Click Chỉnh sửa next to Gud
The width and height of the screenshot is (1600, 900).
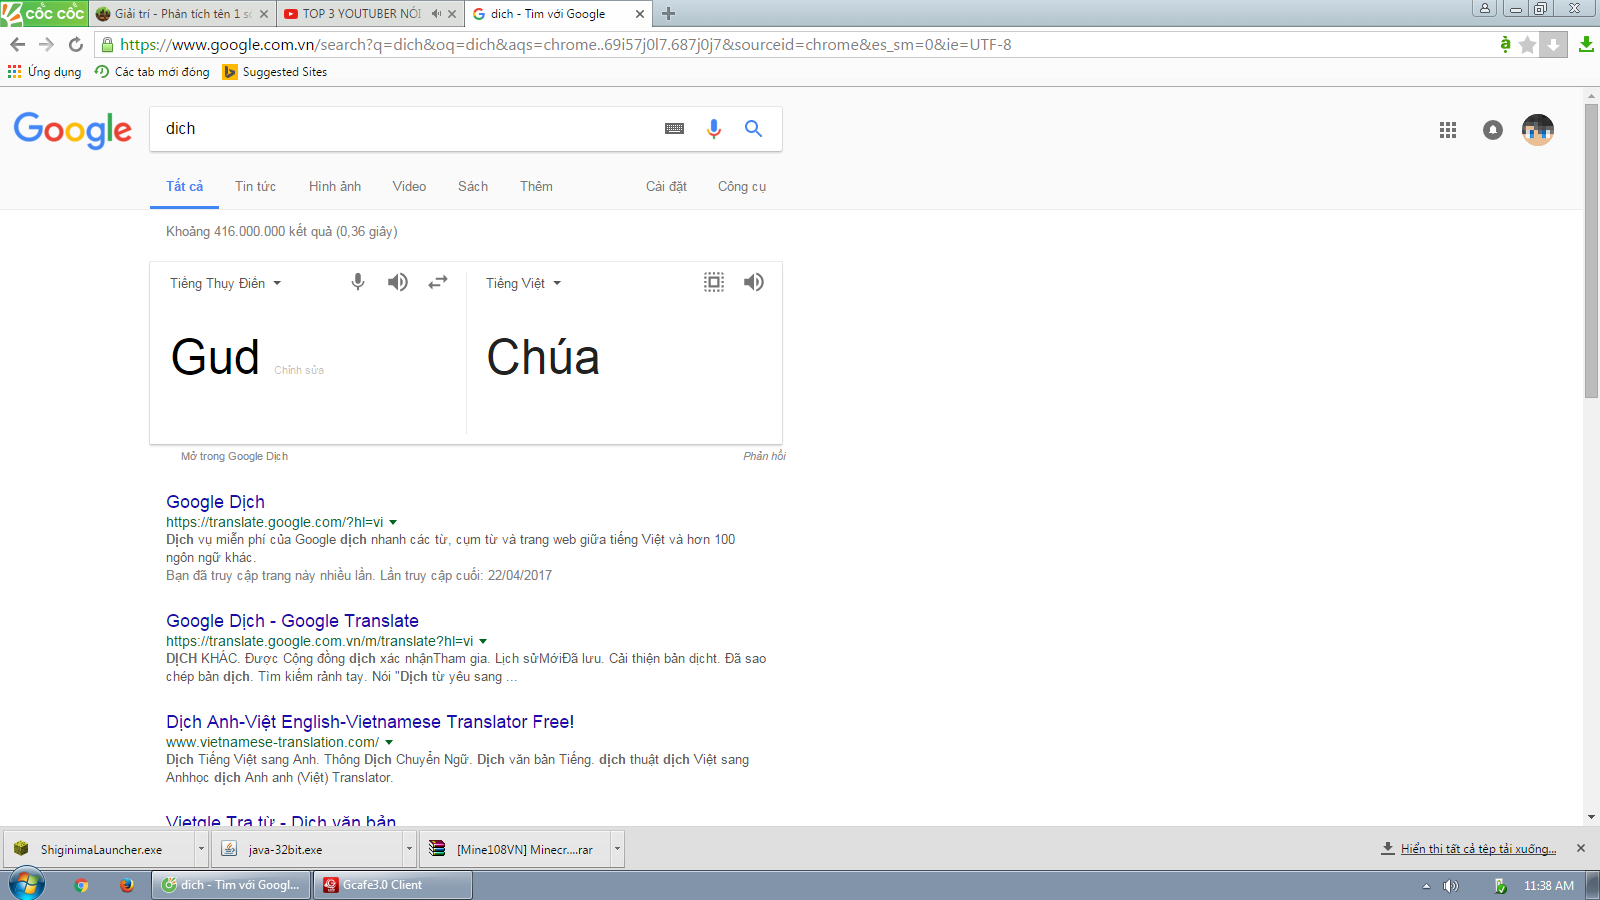299,370
